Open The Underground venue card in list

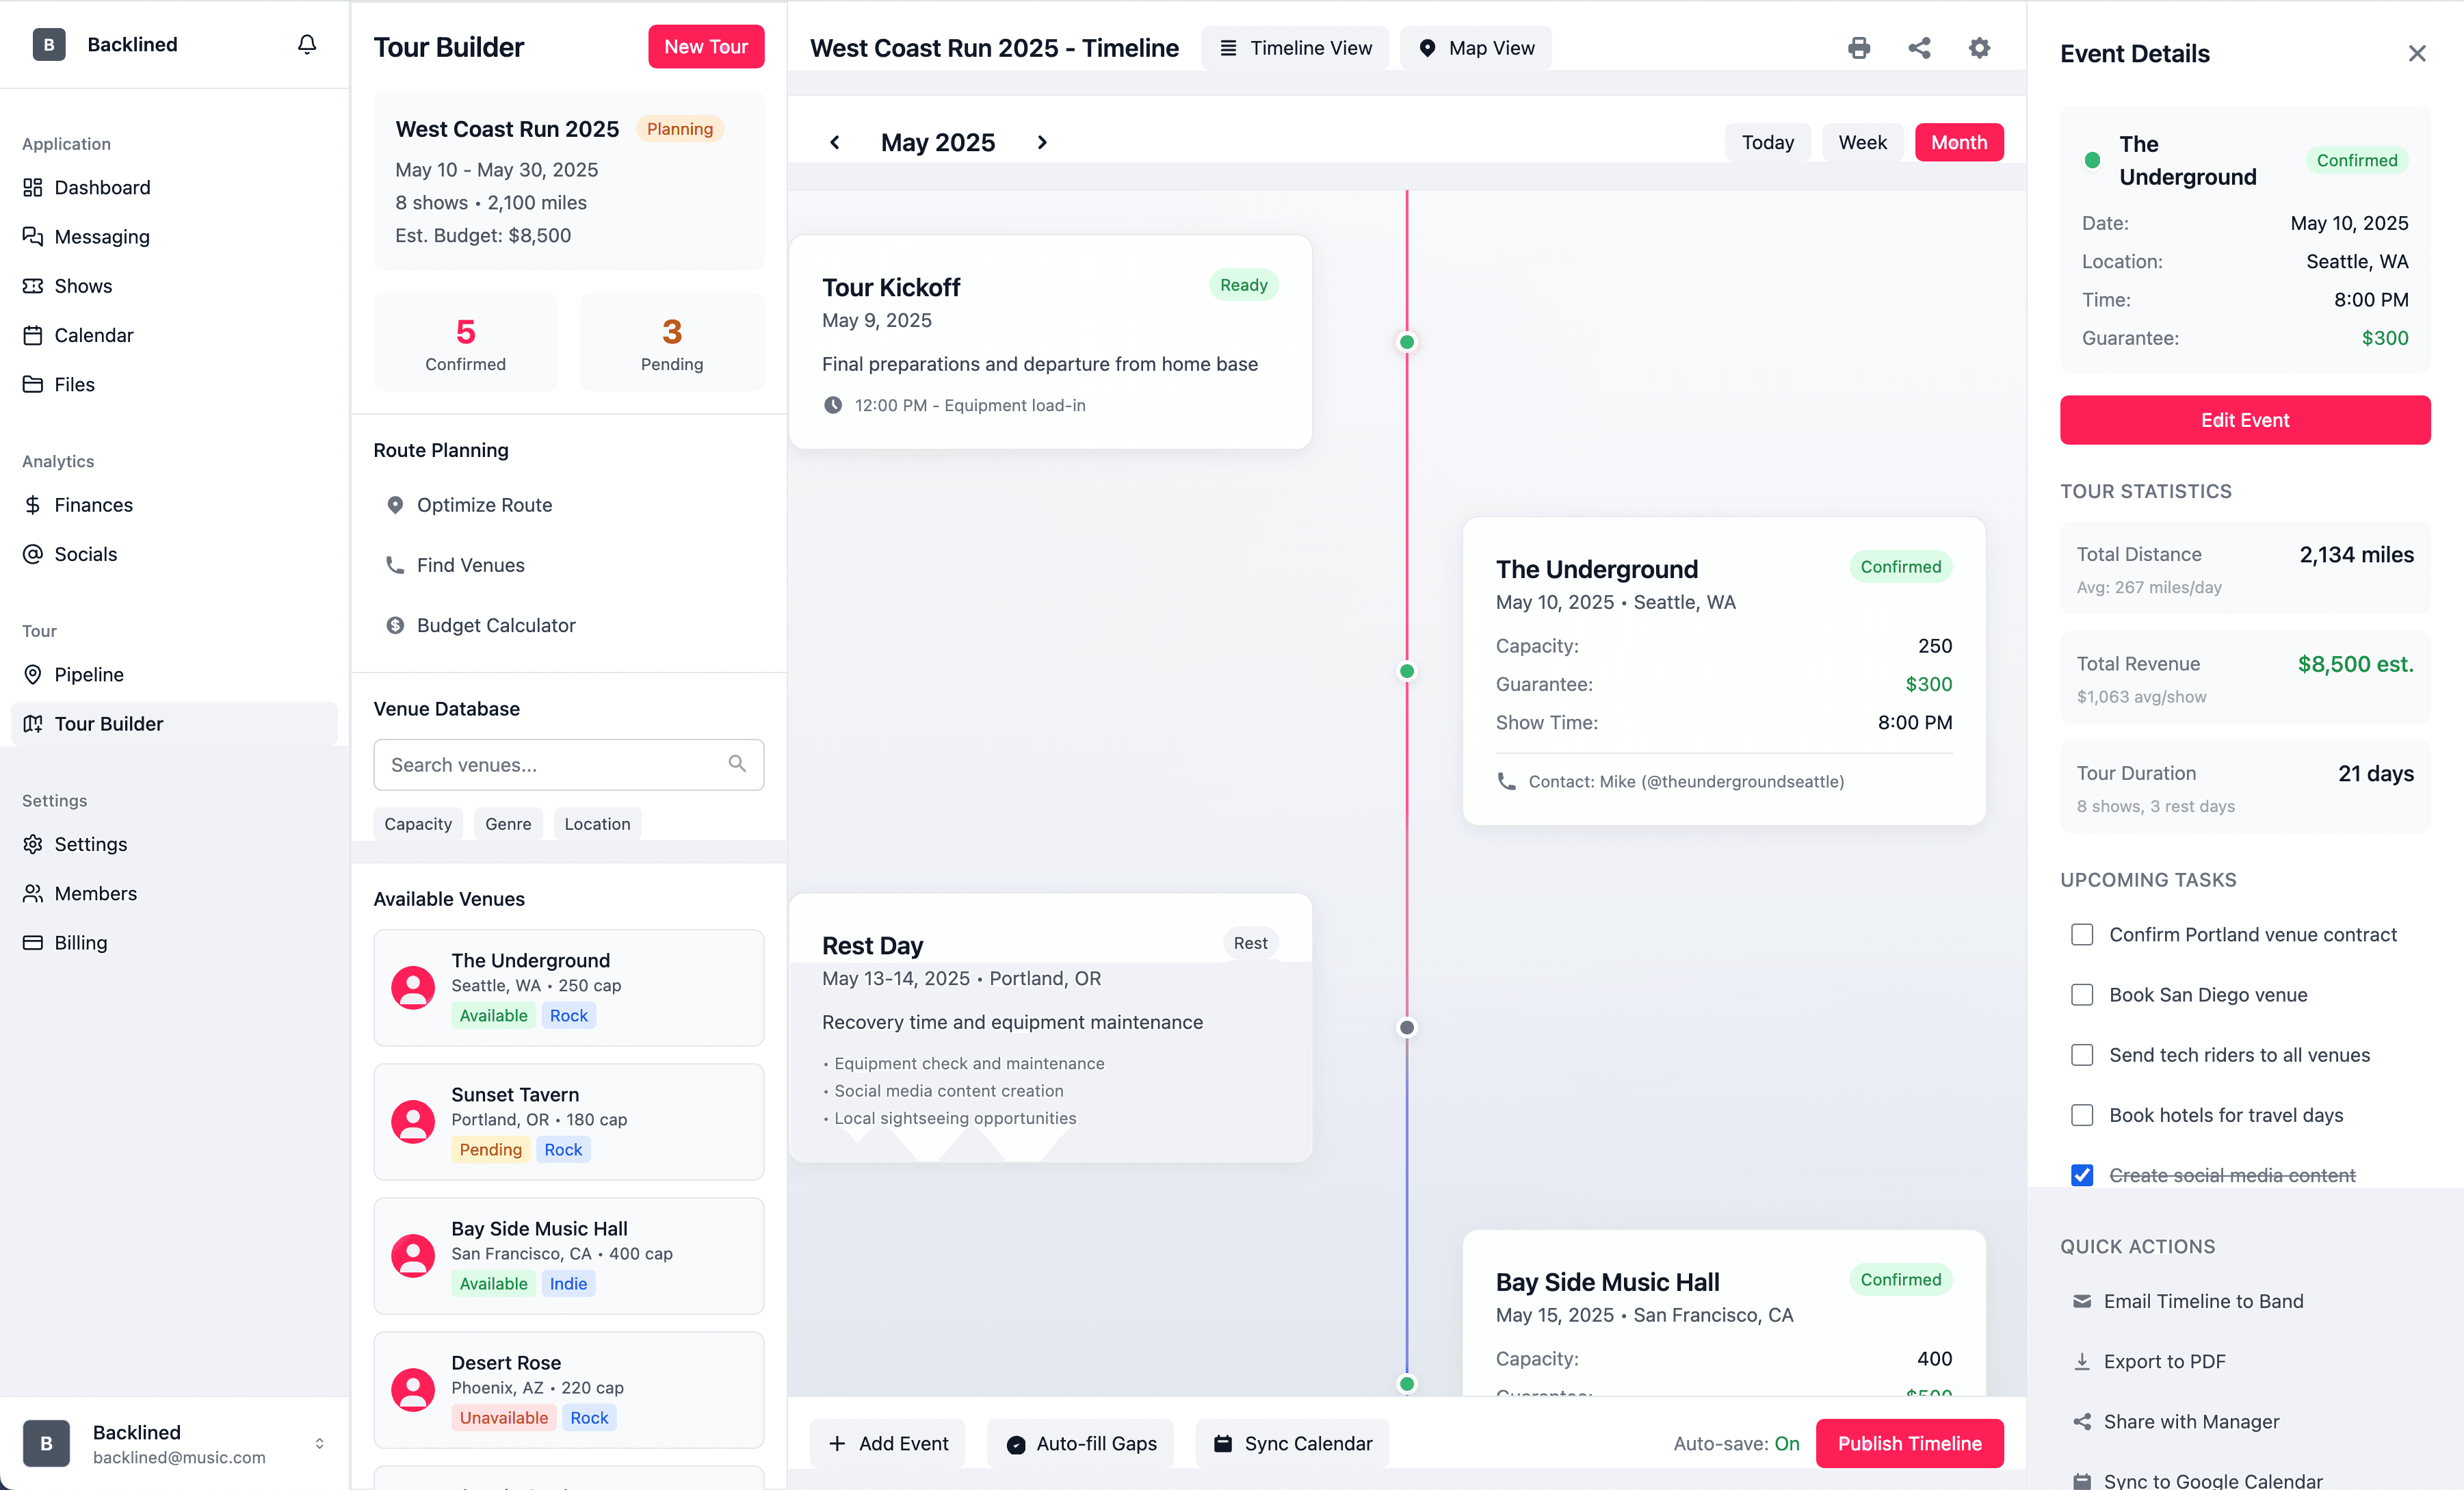tap(568, 987)
